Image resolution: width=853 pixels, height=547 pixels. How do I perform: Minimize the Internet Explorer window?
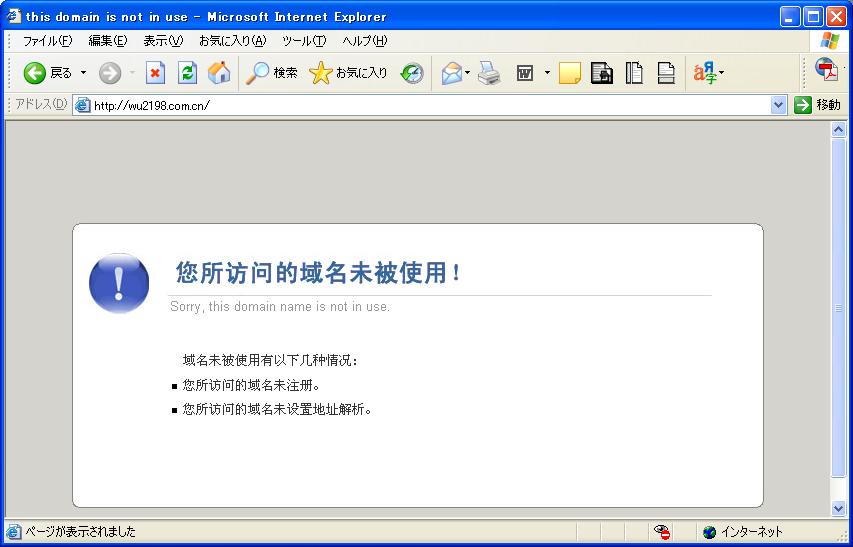click(x=790, y=16)
